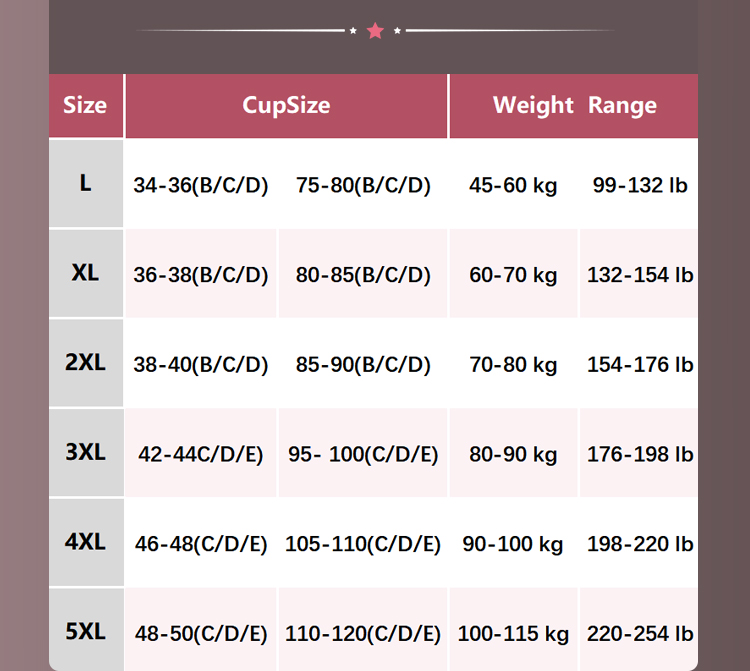Click the 45-60 kg weight cell

pos(513,185)
